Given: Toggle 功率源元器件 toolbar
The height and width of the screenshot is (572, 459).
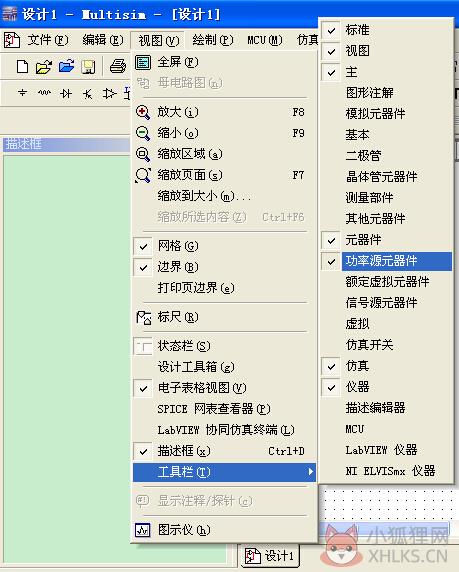Looking at the screenshot, I should tap(386, 261).
